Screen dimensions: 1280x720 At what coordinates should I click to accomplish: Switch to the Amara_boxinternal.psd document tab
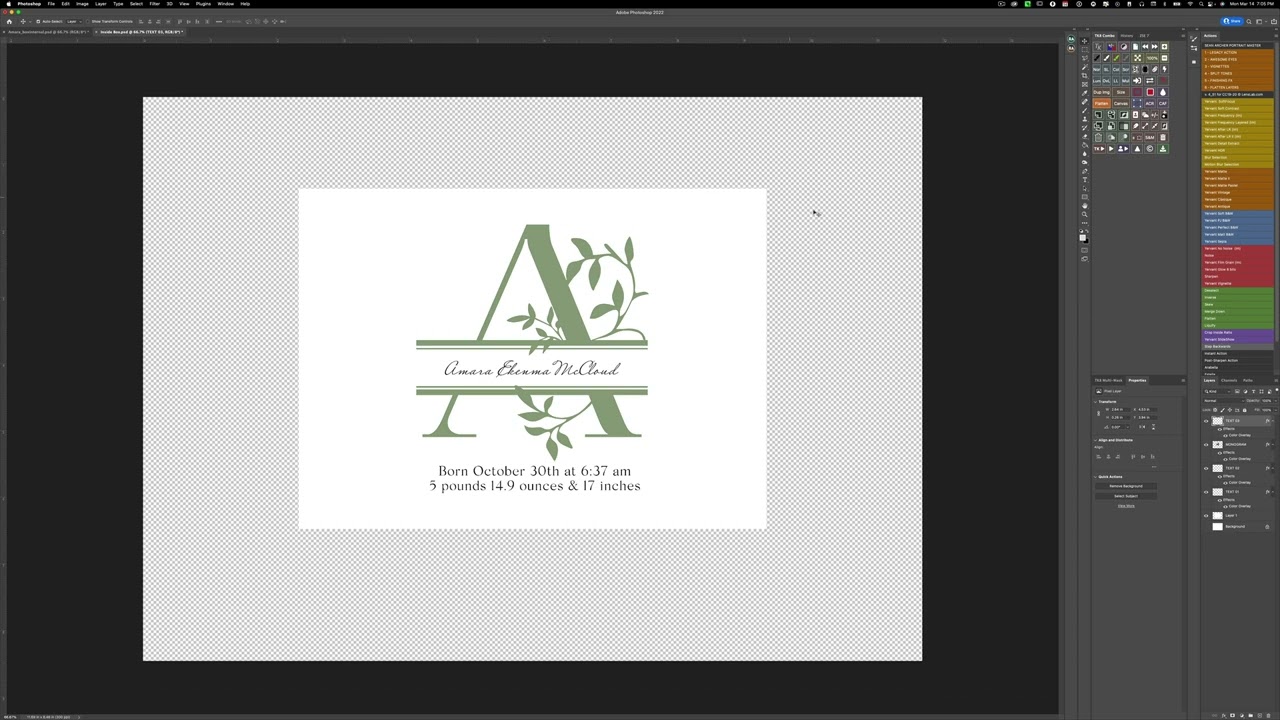pyautogui.click(x=46, y=32)
